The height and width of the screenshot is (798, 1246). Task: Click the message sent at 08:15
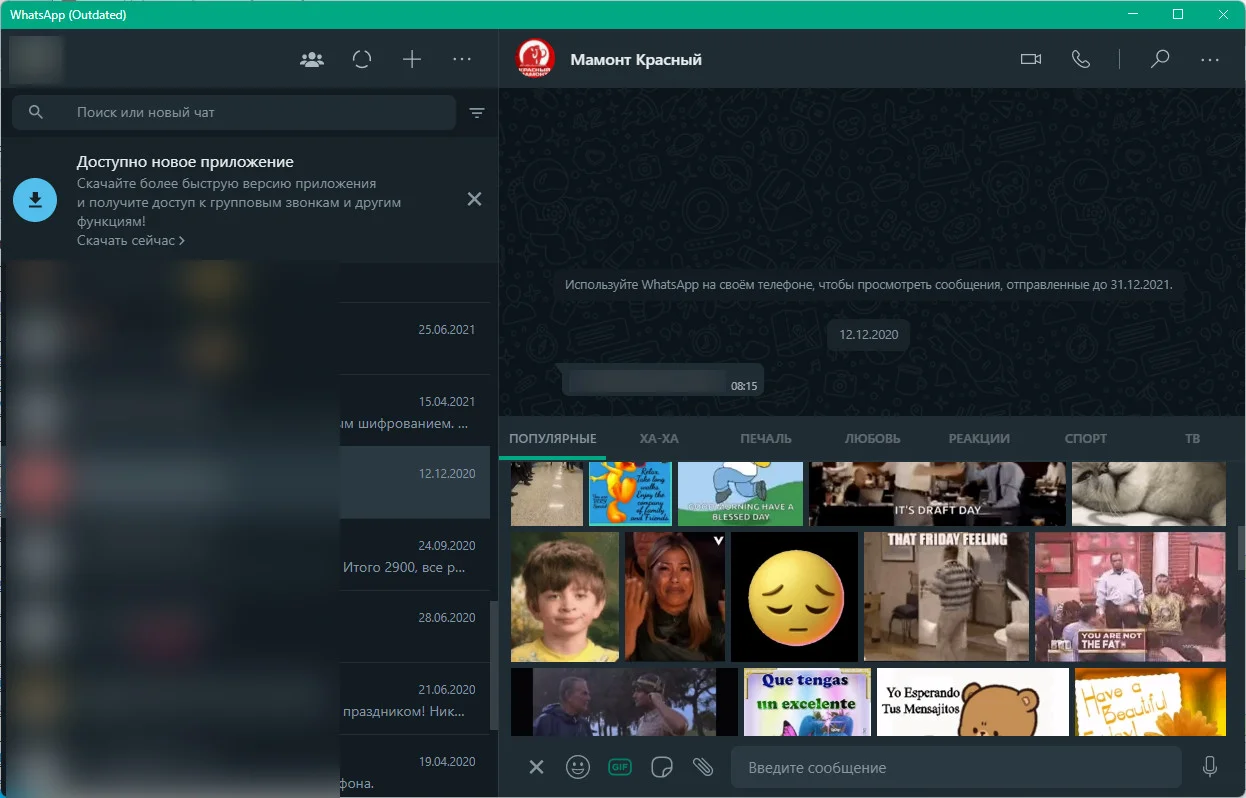[x=662, y=380]
